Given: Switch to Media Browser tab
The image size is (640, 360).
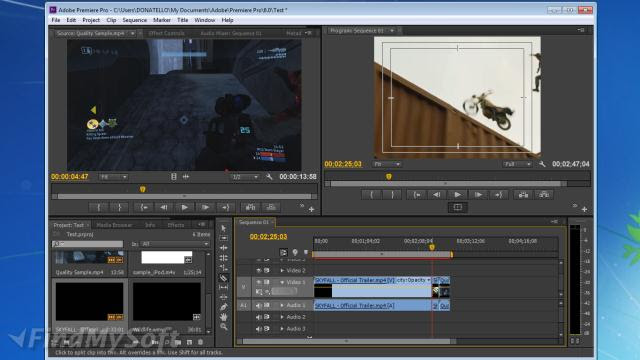Looking at the screenshot, I should (x=114, y=225).
